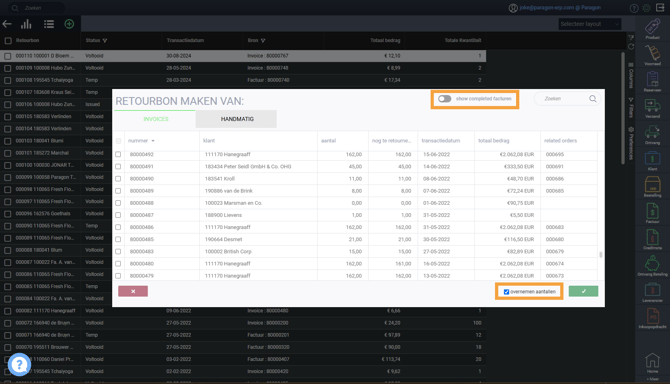Open the help chat bubble
This screenshot has width=670, height=384.
(x=19, y=364)
